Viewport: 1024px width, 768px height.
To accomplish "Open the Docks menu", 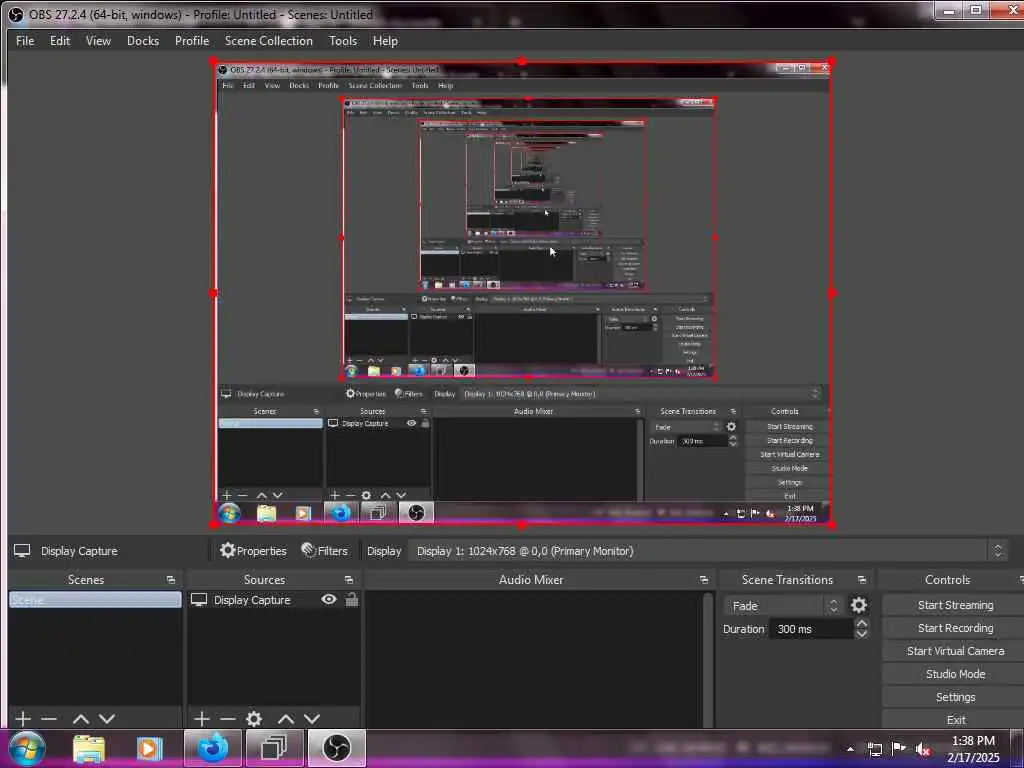I will (x=143, y=40).
